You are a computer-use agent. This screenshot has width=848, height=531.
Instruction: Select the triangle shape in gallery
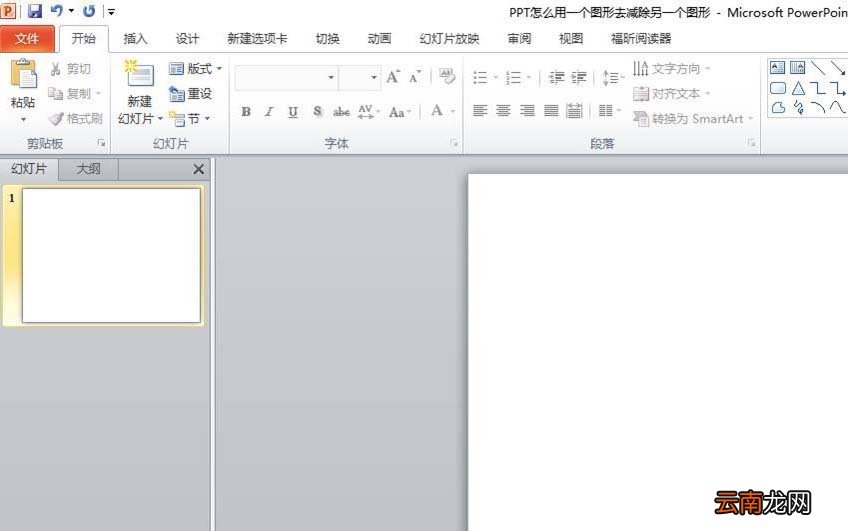point(798,88)
